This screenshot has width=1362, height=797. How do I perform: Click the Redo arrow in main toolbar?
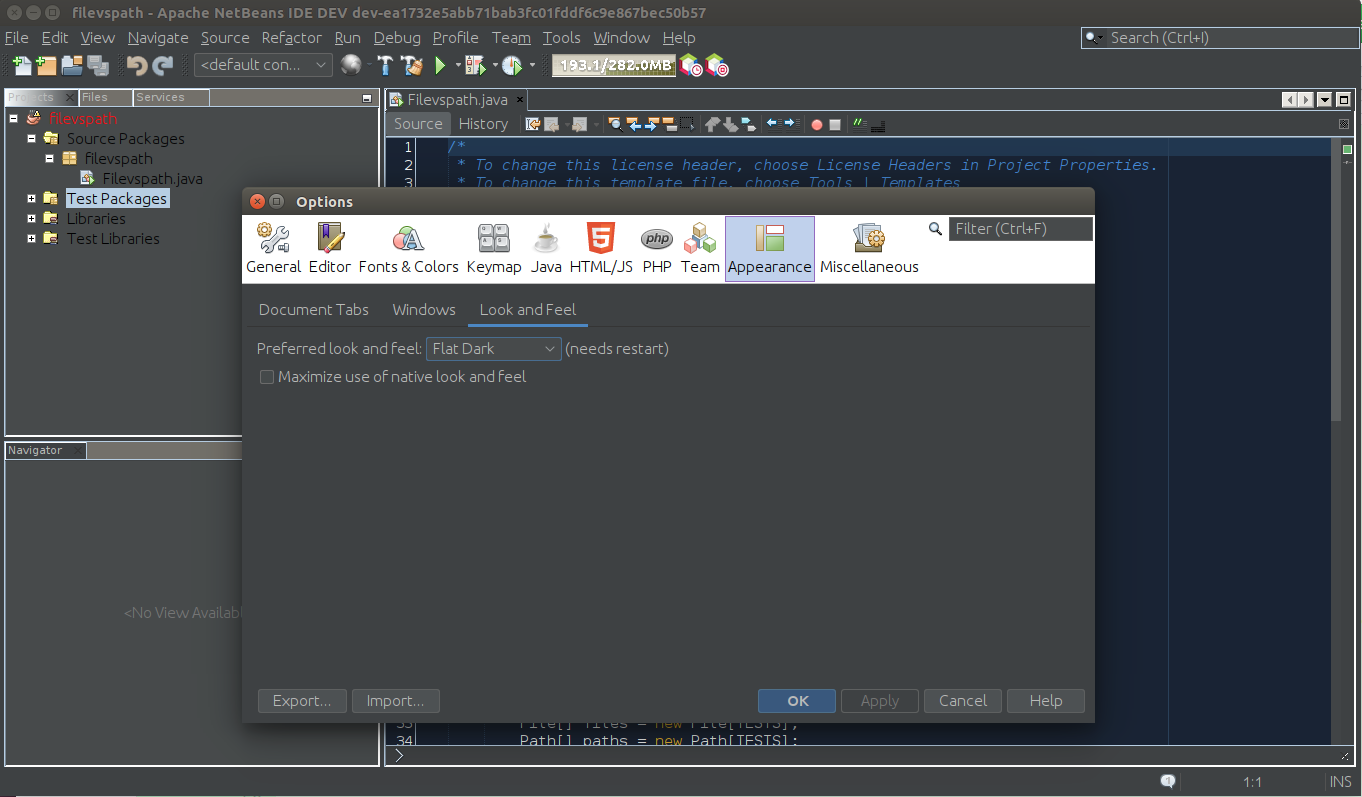pyautogui.click(x=162, y=66)
